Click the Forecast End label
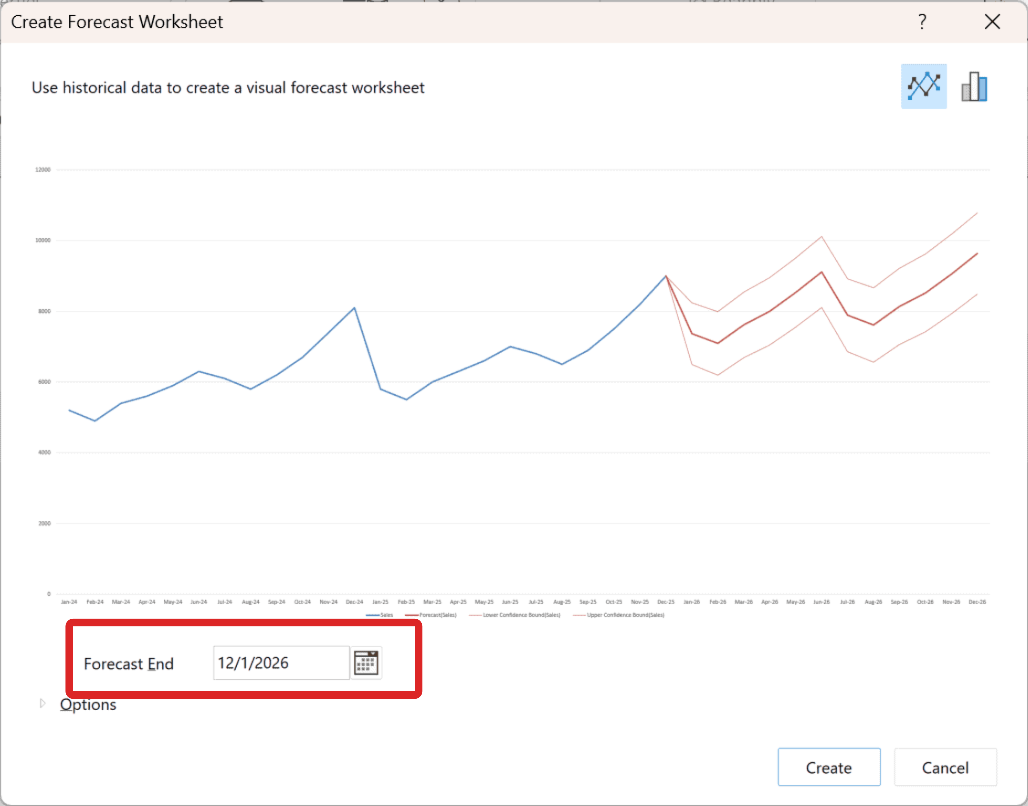Screen dimensions: 1028x806 pos(128,664)
